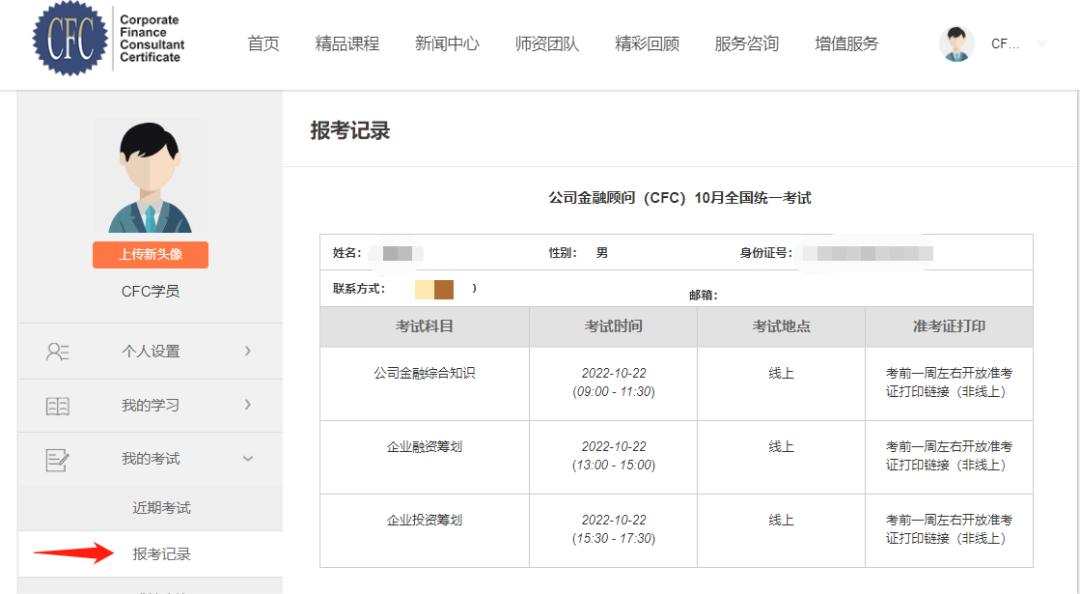Click the 13:00 - 15:00 exam time cell
The height and width of the screenshot is (594, 1080).
(614, 456)
